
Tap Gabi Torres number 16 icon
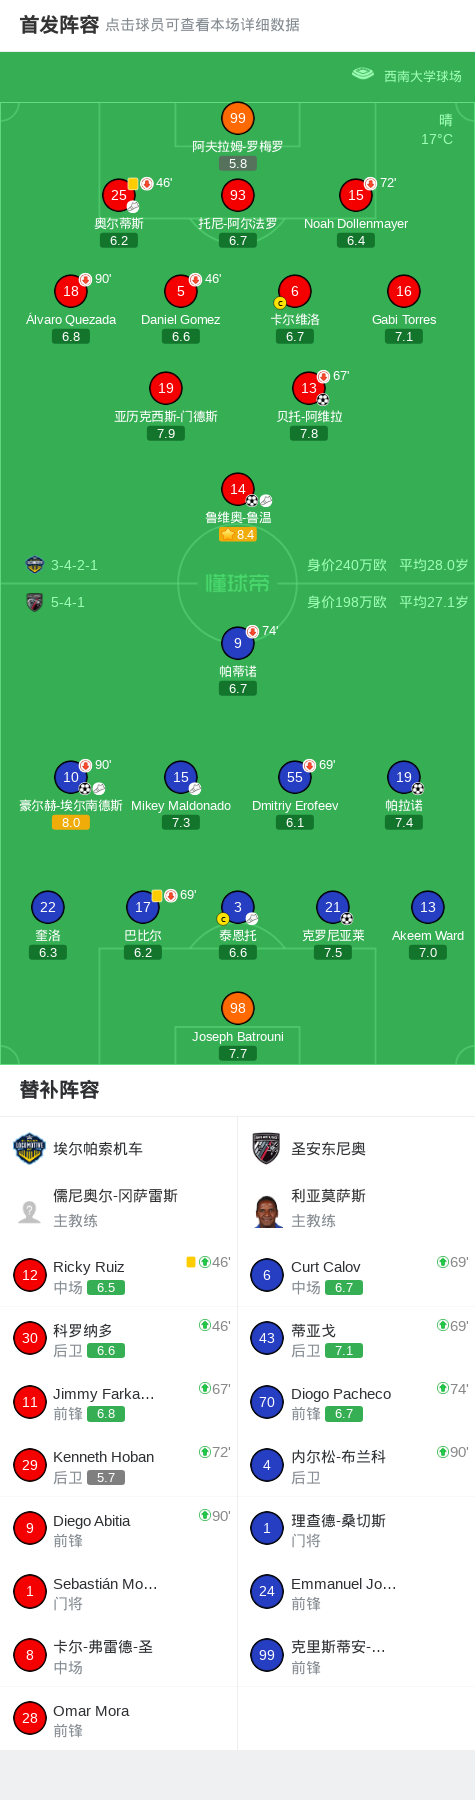point(403,291)
